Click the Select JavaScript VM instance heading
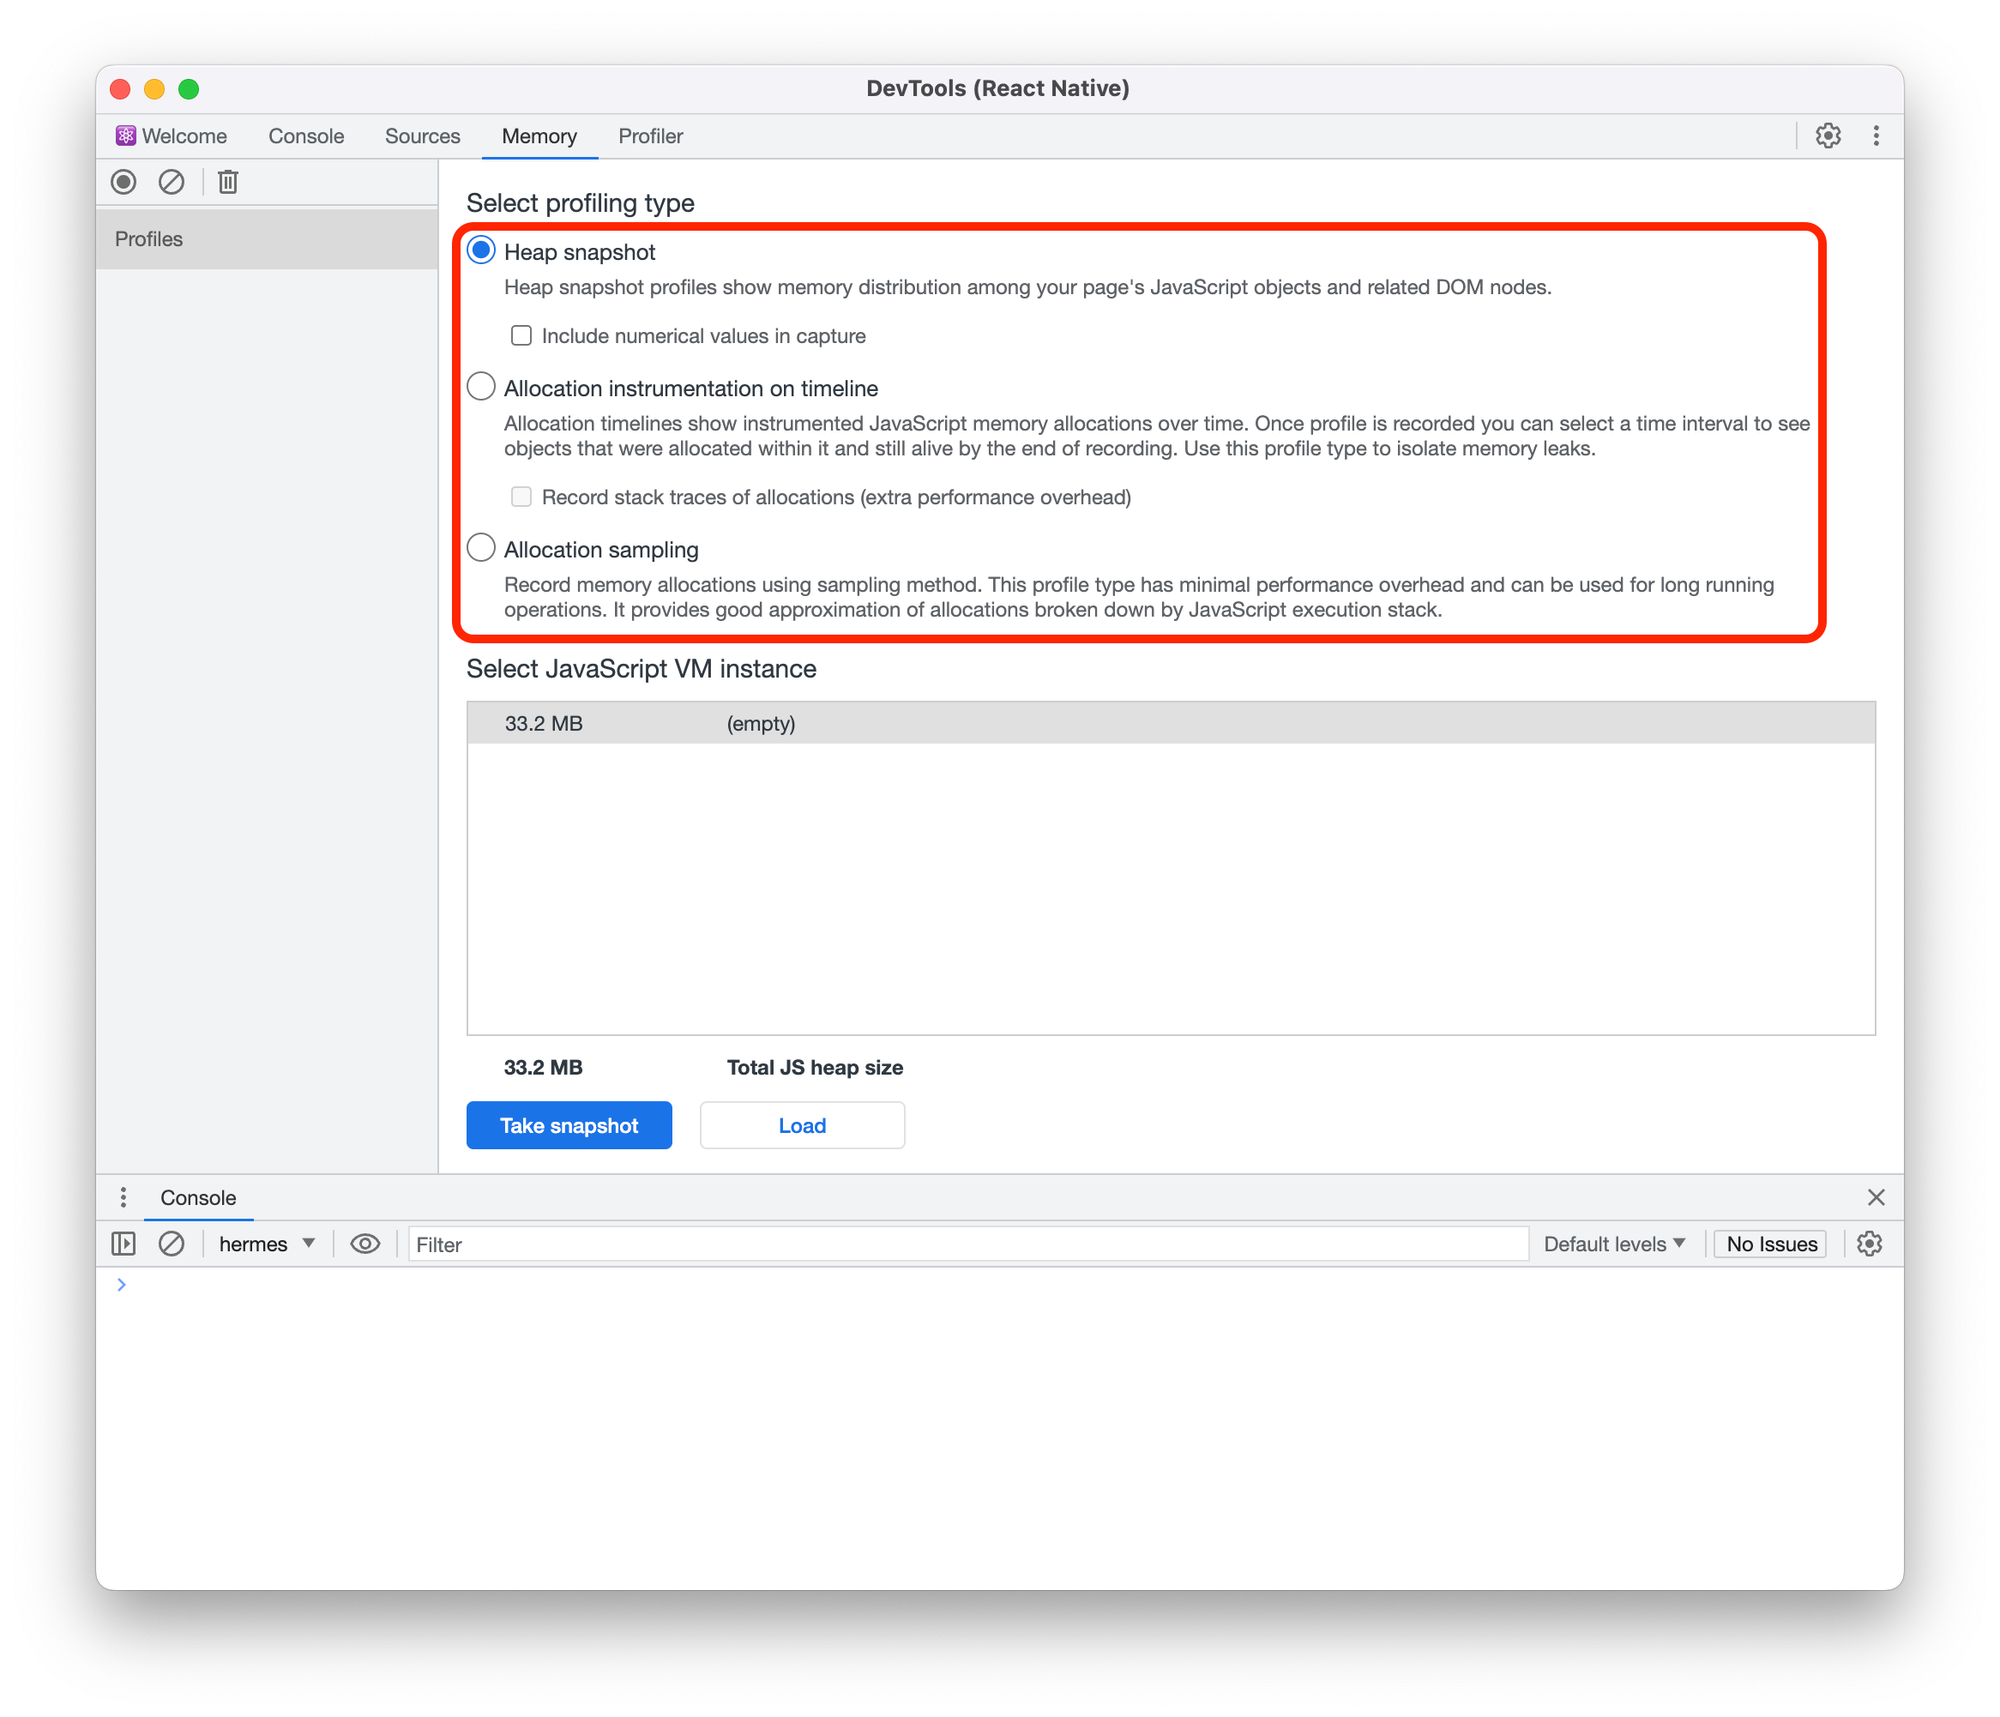This screenshot has width=2000, height=1717. [641, 668]
